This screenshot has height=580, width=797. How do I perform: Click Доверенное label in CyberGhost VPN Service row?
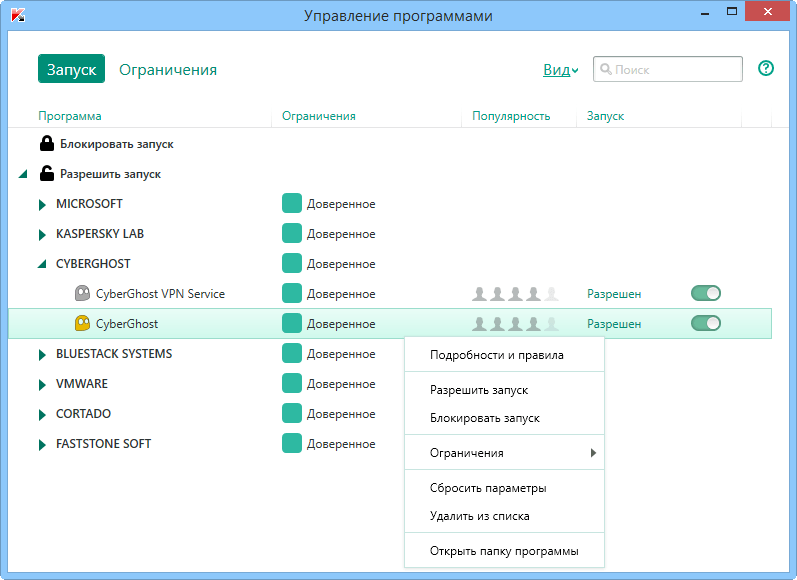(x=341, y=294)
